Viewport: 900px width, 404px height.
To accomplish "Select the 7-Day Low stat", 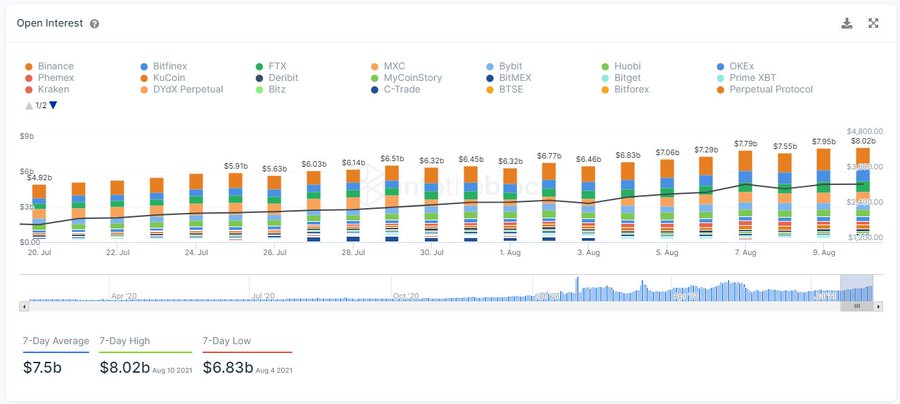I will click(x=247, y=356).
